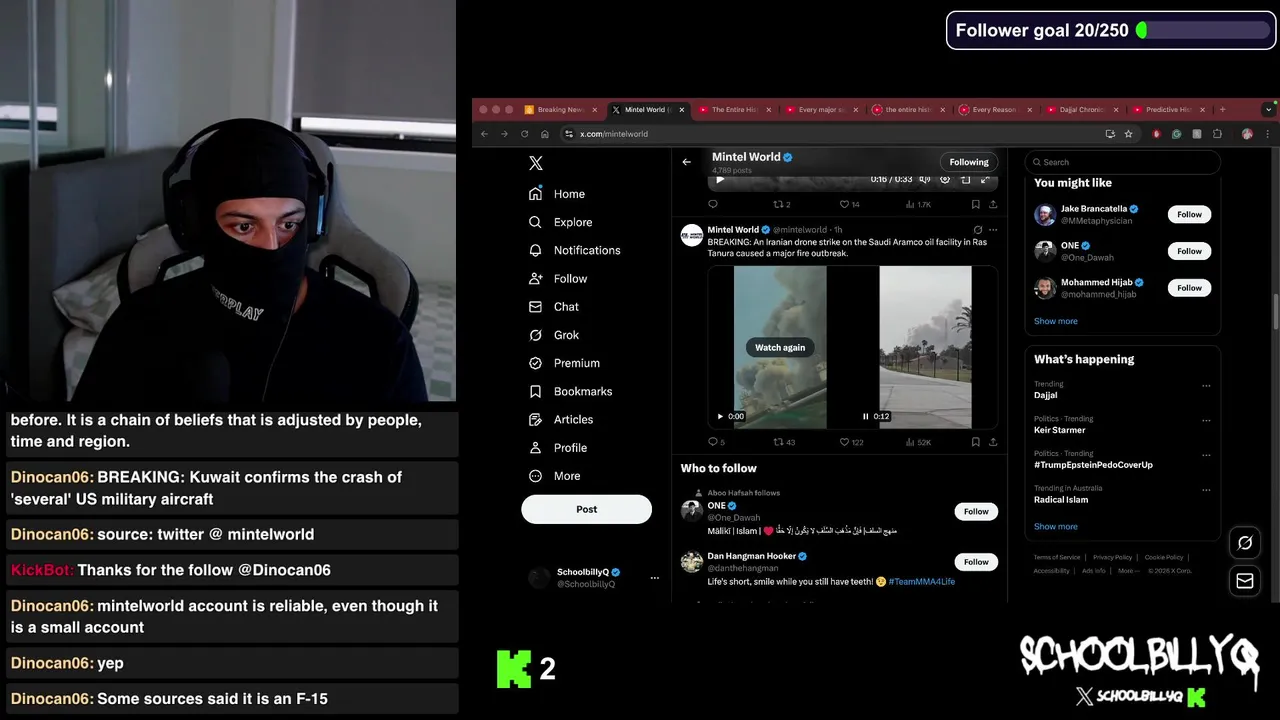The width and height of the screenshot is (1280, 720).
Task: Open Home in X sidebar
Action: pyautogui.click(x=557, y=194)
